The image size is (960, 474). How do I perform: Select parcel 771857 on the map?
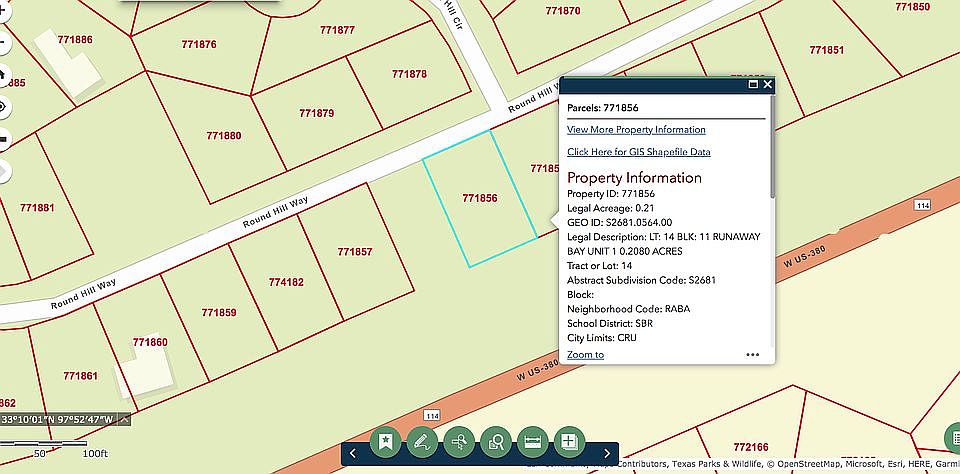coord(354,252)
